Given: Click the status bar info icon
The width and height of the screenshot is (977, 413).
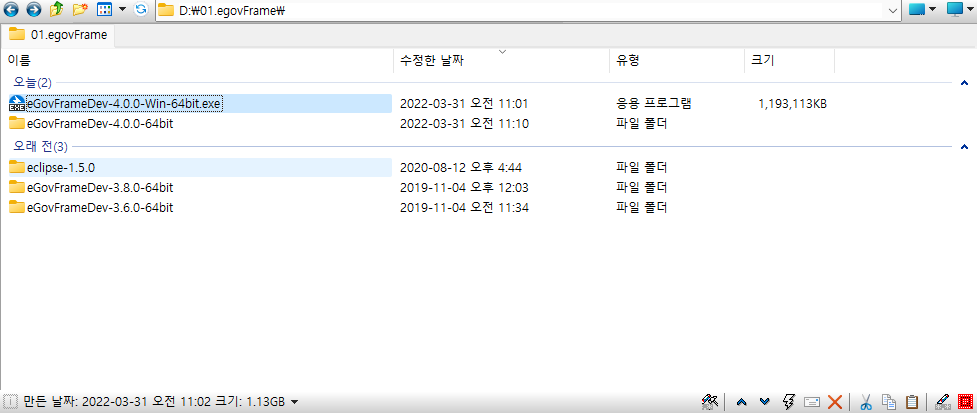Looking at the screenshot, I should (x=11, y=401).
